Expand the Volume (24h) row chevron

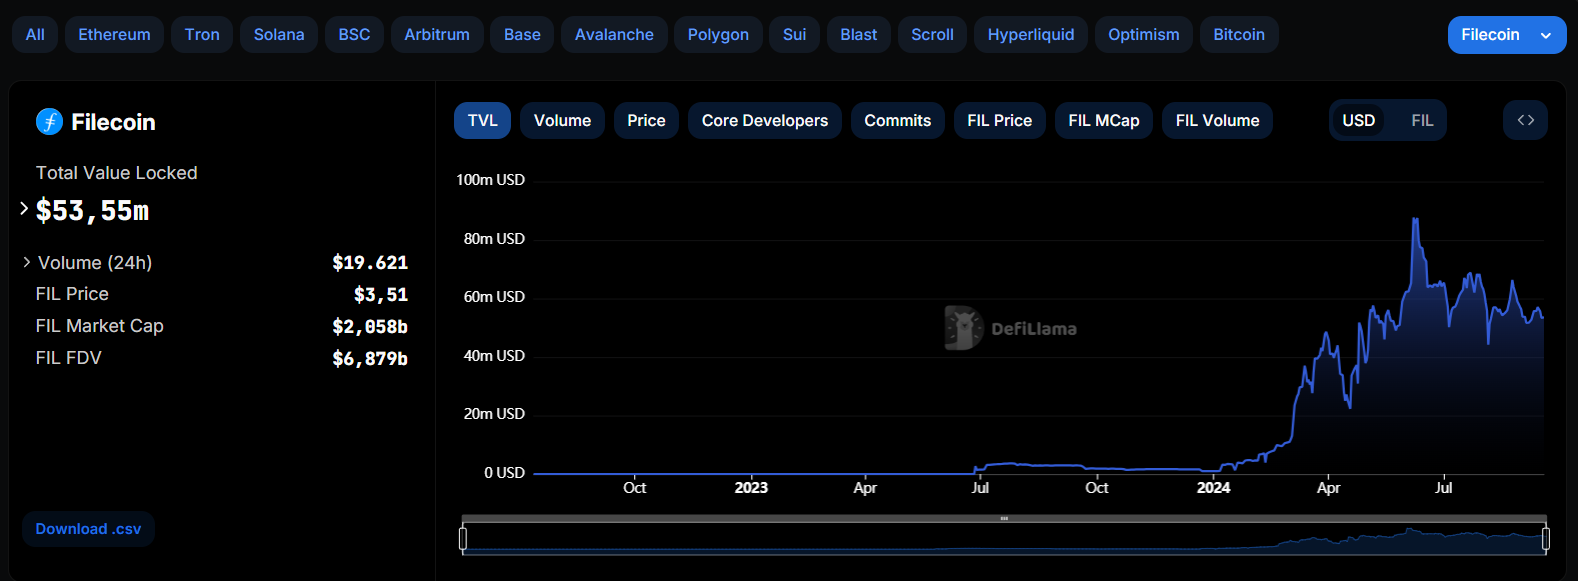click(x=26, y=262)
